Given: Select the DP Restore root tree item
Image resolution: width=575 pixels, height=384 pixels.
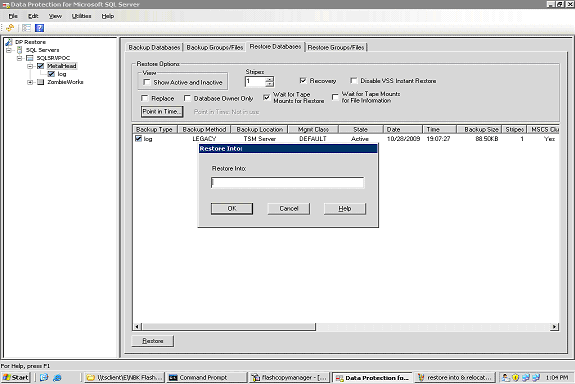Looking at the screenshot, I should click(x=30, y=42).
